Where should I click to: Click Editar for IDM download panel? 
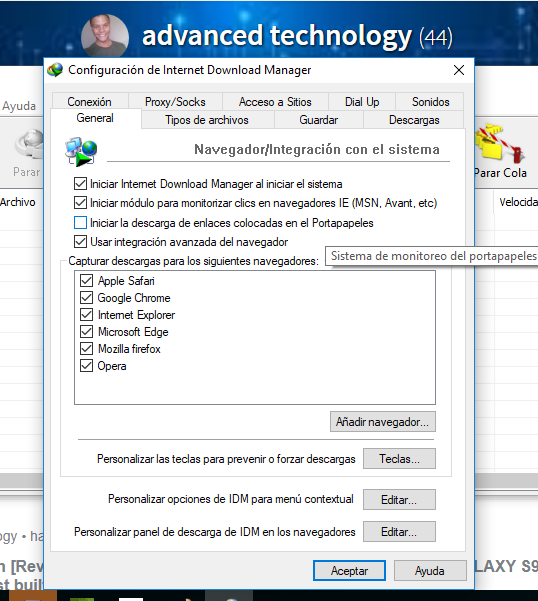tap(399, 532)
